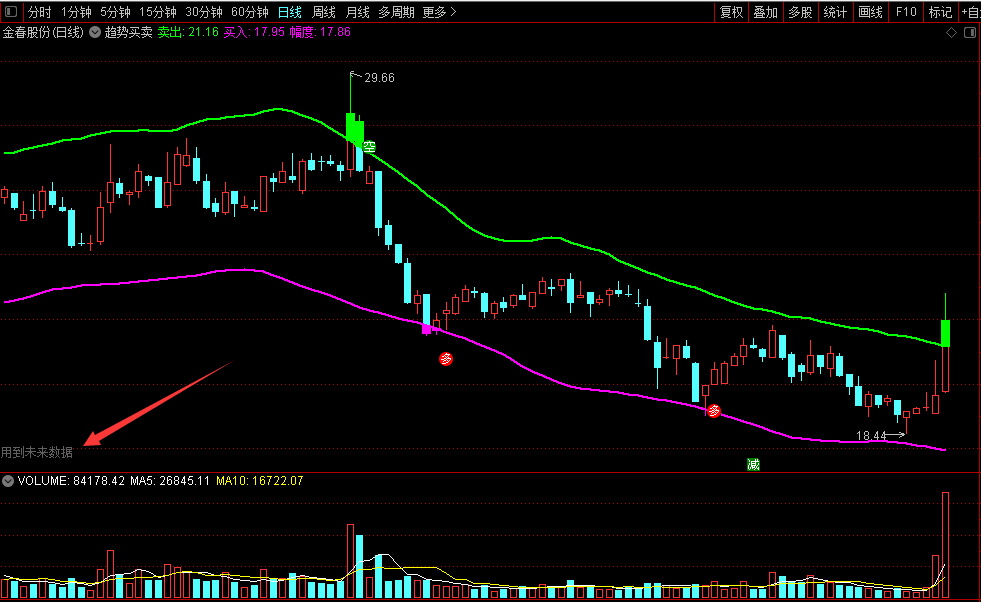Select the 周线 weekly period

[x=324, y=12]
